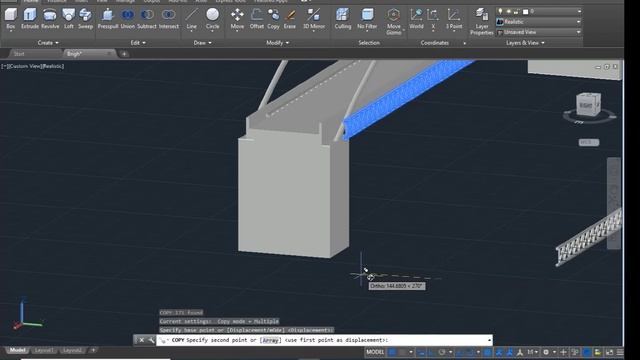Activate the Move tool
The width and height of the screenshot is (640, 360).
point(237,19)
